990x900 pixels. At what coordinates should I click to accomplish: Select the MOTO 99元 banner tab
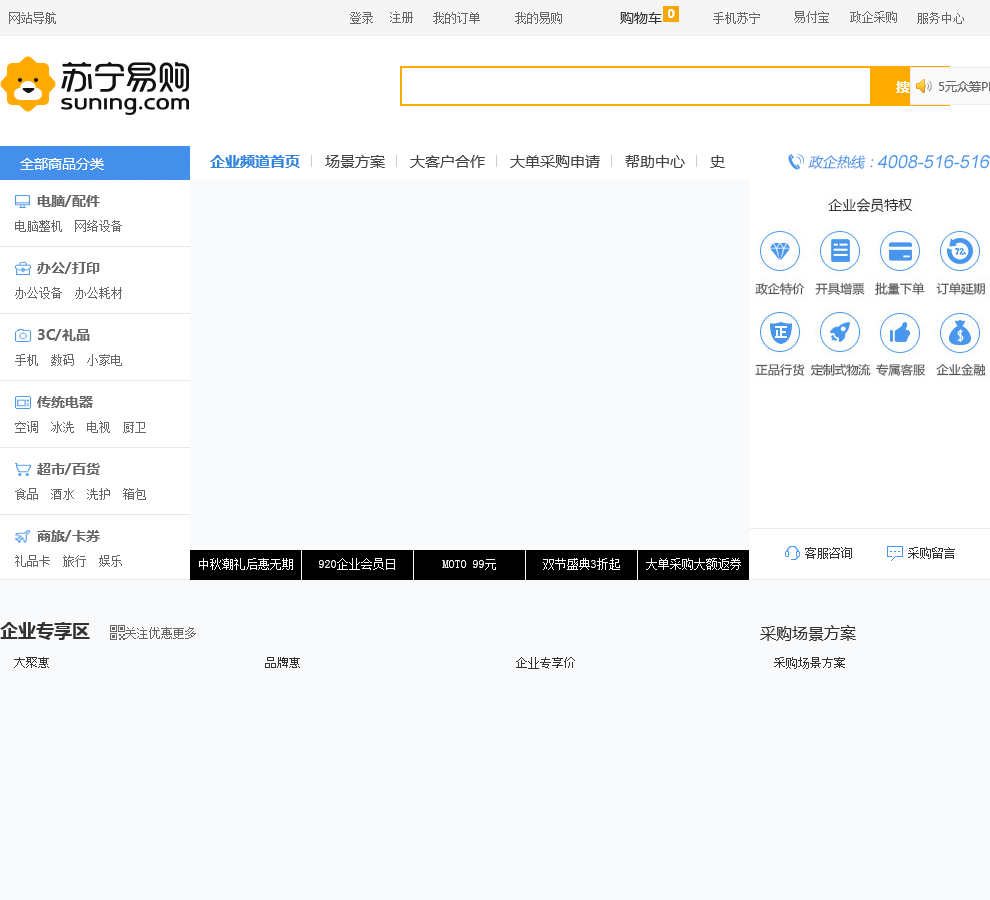pyautogui.click(x=469, y=565)
